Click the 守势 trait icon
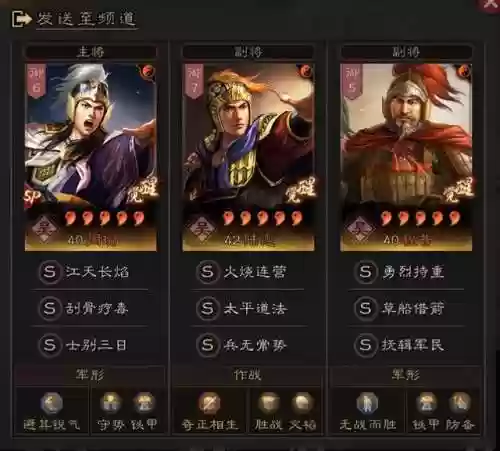Screen dimensions: 500x451 [110, 402]
